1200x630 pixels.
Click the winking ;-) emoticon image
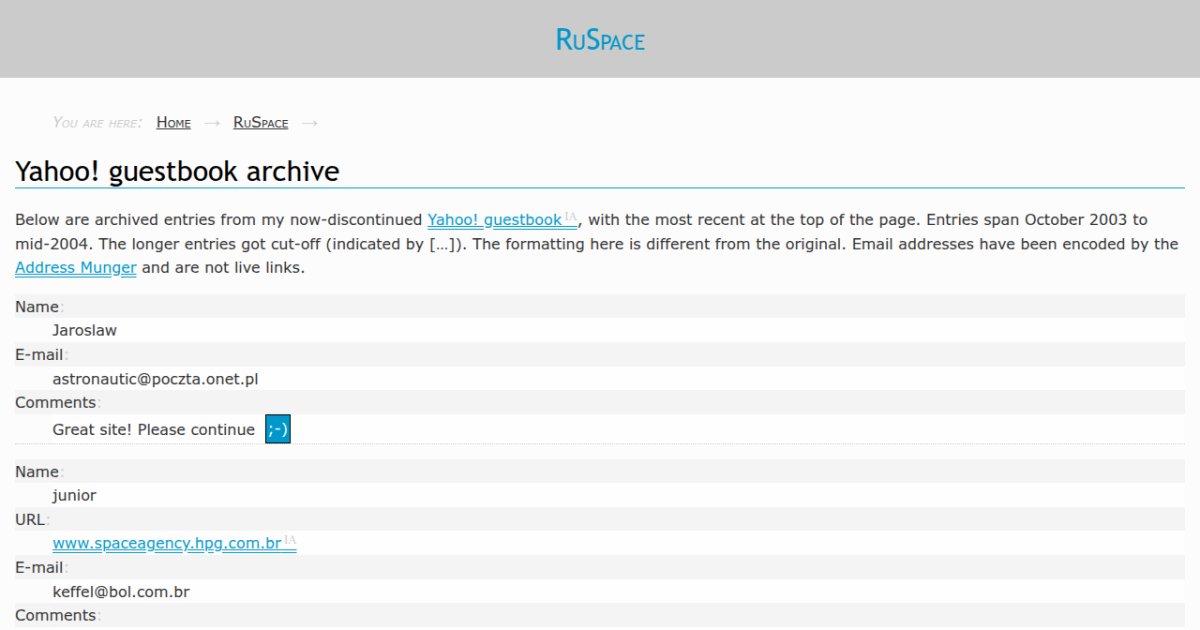[x=277, y=428]
